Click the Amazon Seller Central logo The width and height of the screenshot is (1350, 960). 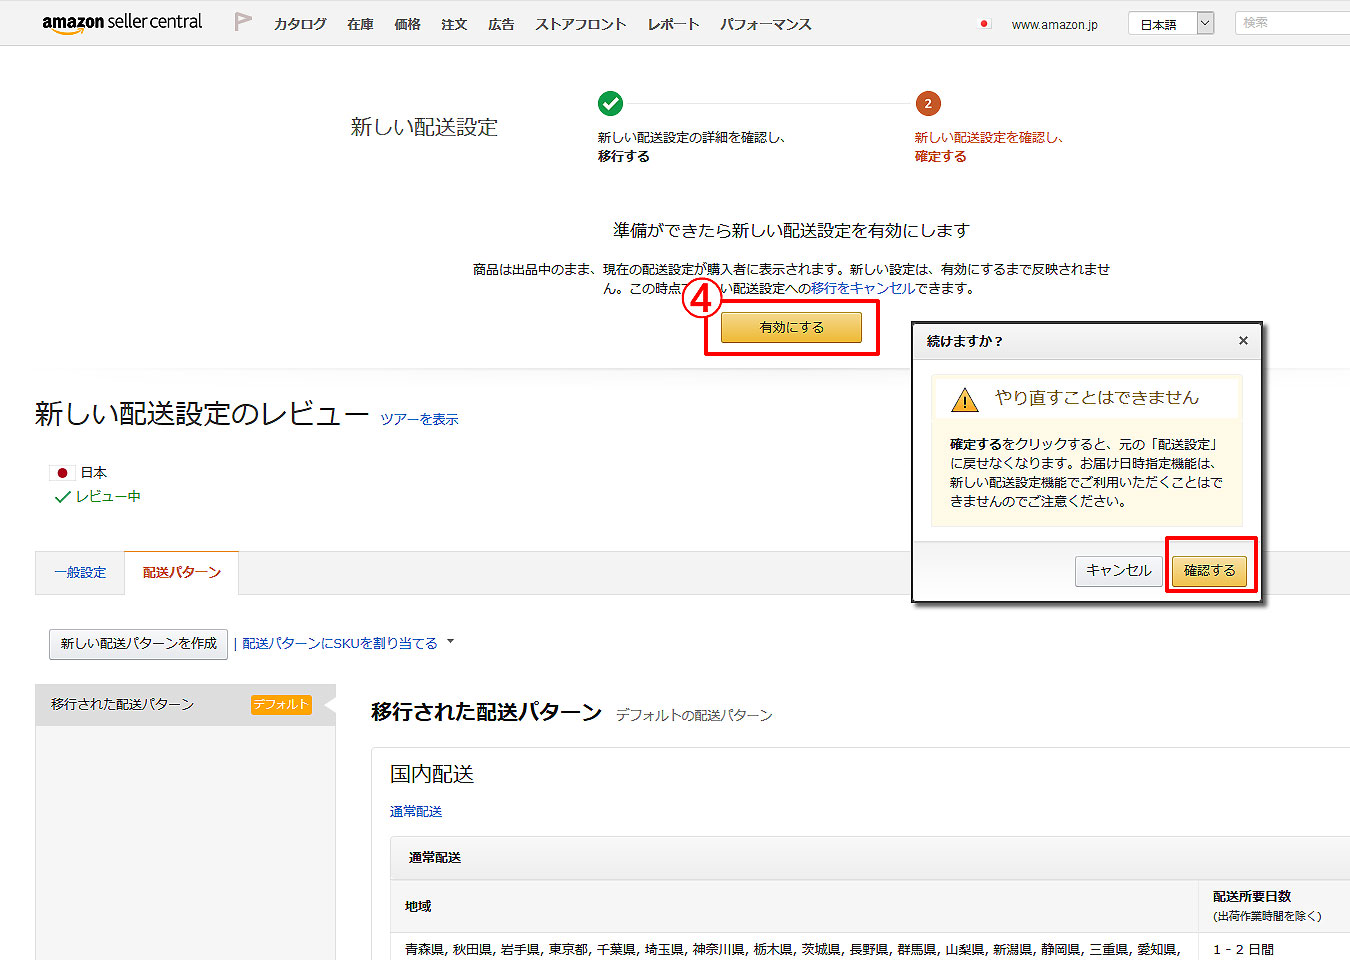click(121, 22)
